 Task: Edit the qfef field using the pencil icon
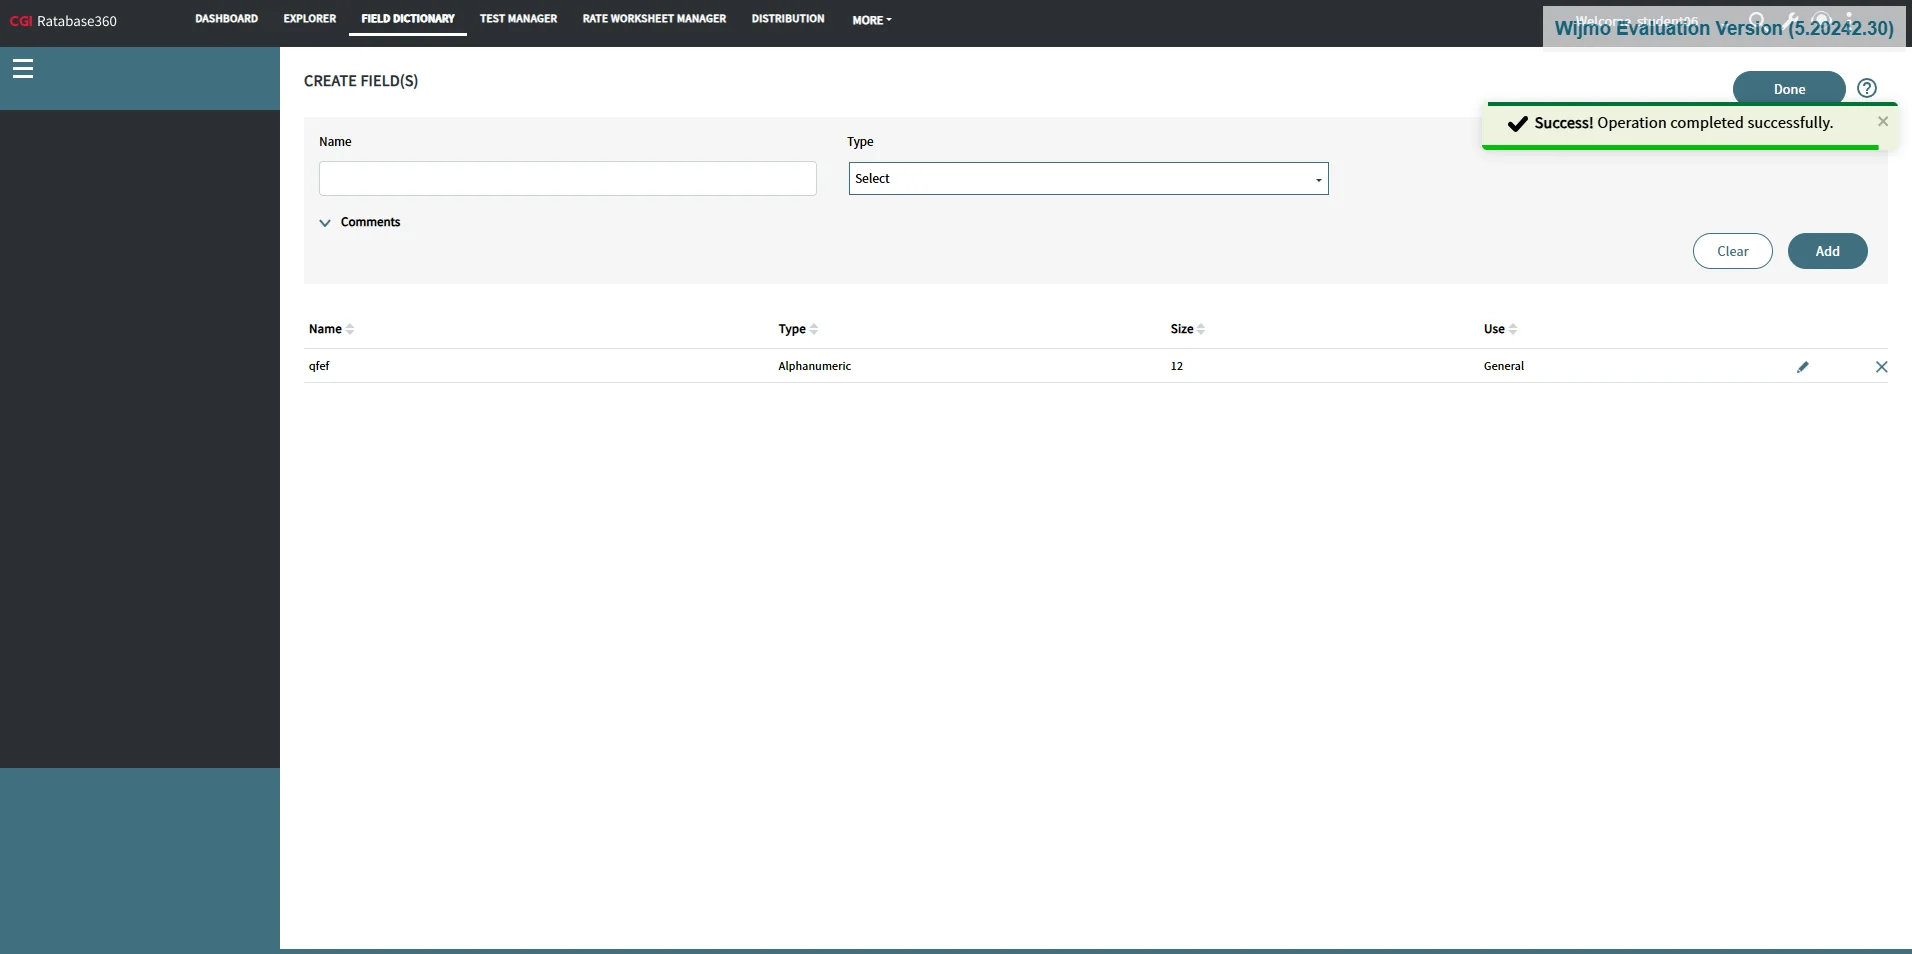pos(1803,367)
